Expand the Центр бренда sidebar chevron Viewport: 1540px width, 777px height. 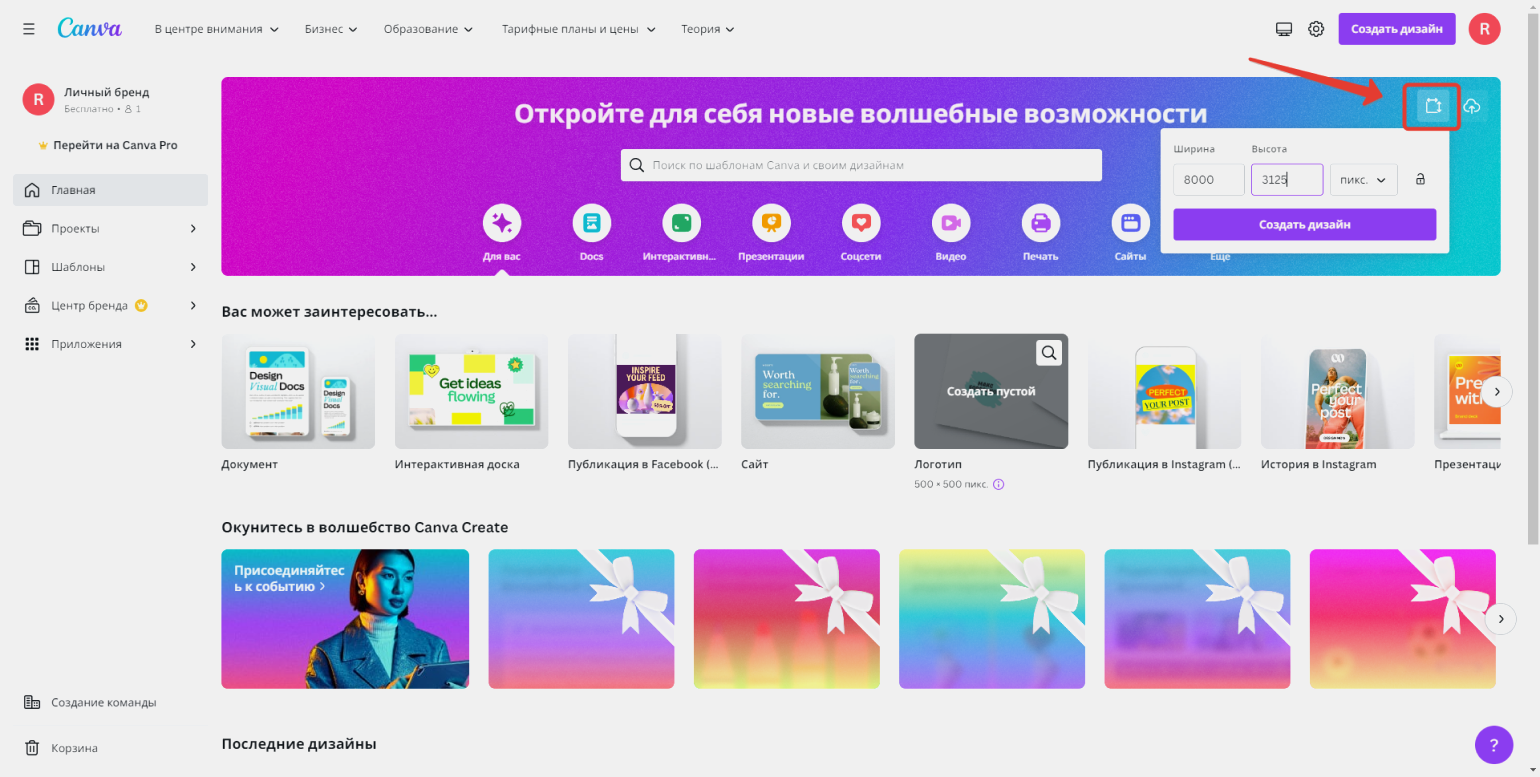tap(194, 305)
